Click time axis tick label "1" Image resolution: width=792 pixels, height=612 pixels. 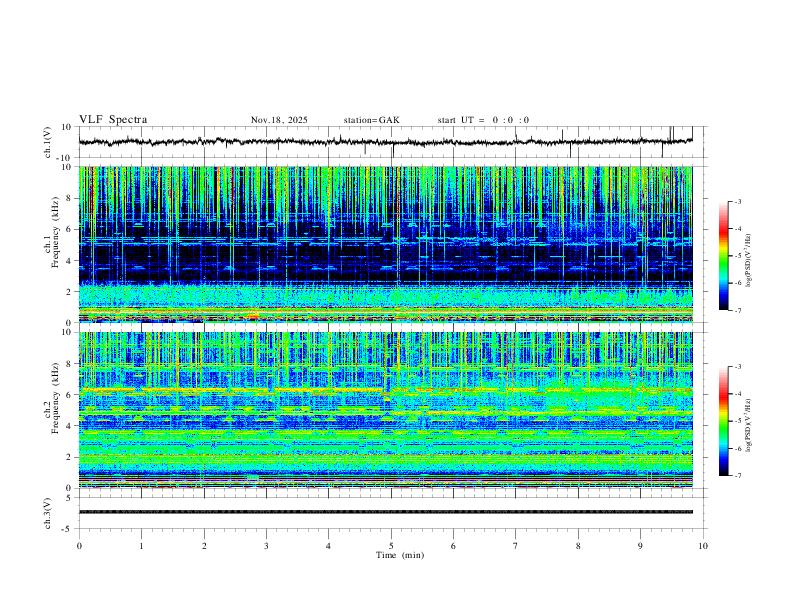[141, 546]
